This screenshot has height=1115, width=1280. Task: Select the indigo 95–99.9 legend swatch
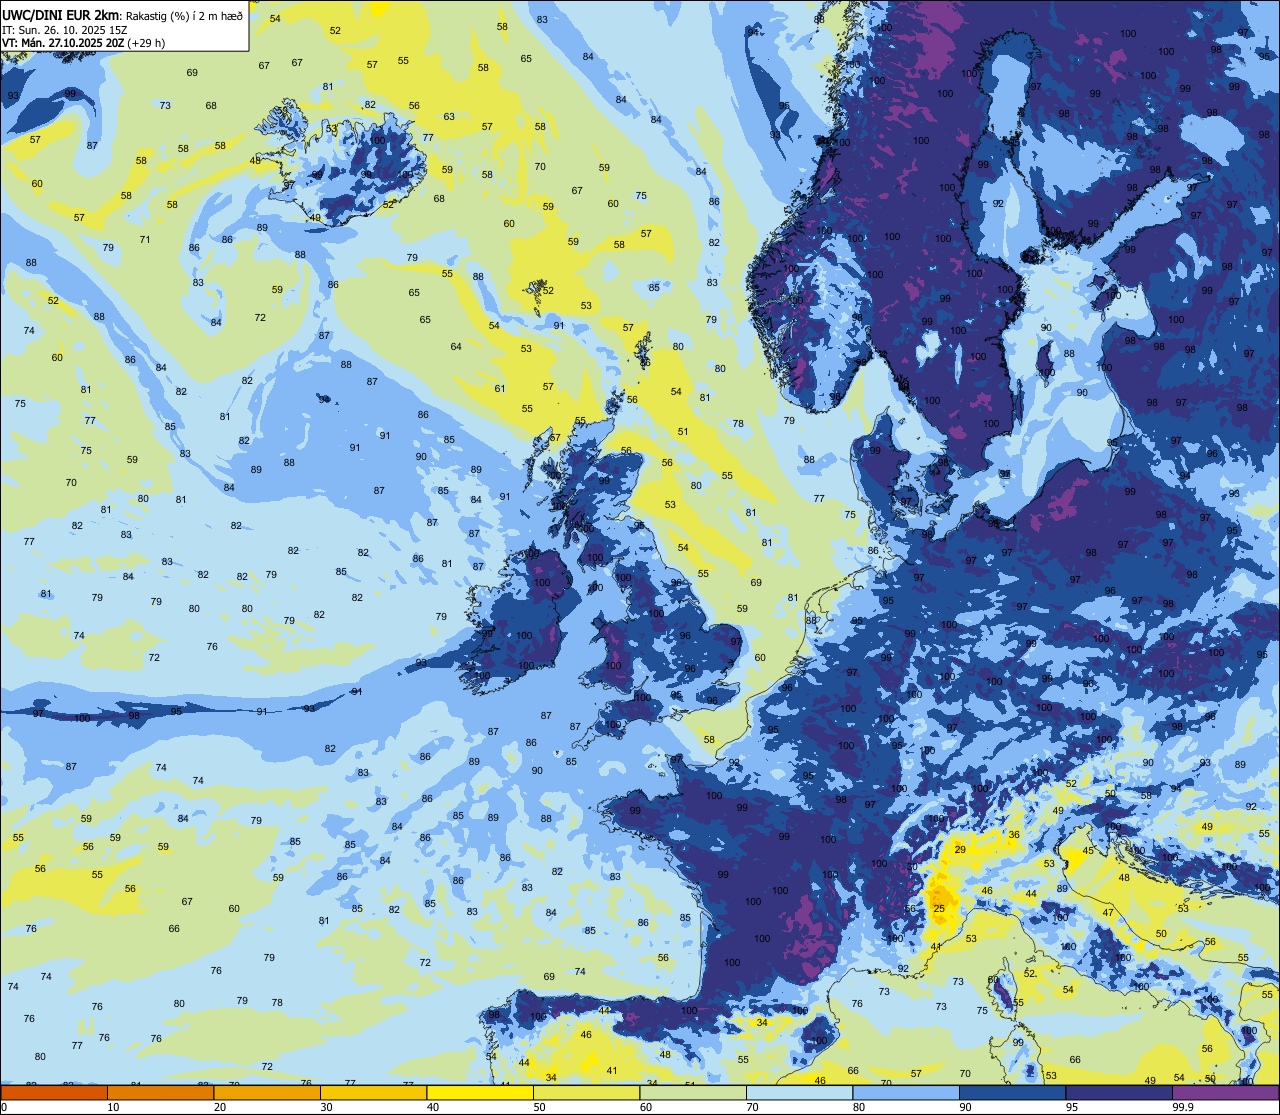[1119, 1092]
